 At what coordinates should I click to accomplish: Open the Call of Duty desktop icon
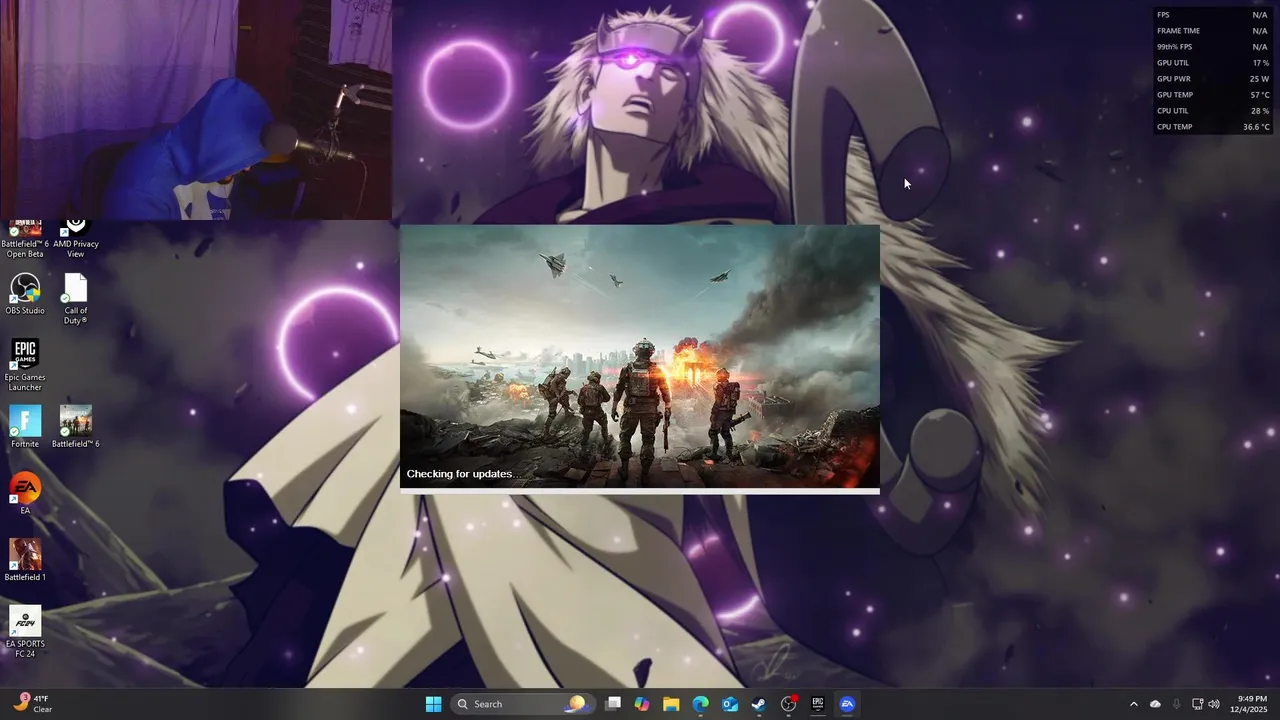coord(76,299)
